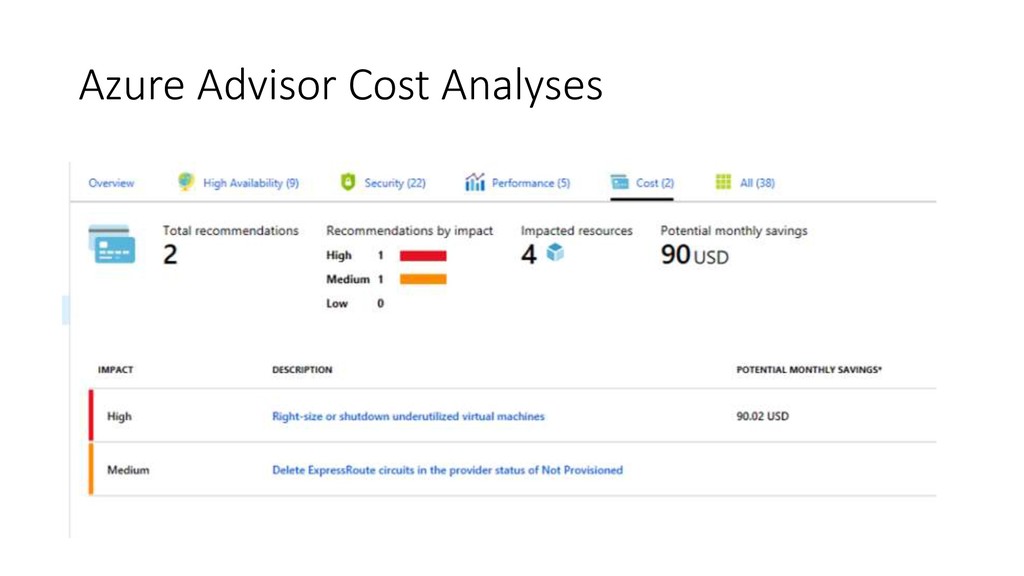Click the 90 USD potential monthly savings
This screenshot has height=576, width=1024.
tap(695, 255)
